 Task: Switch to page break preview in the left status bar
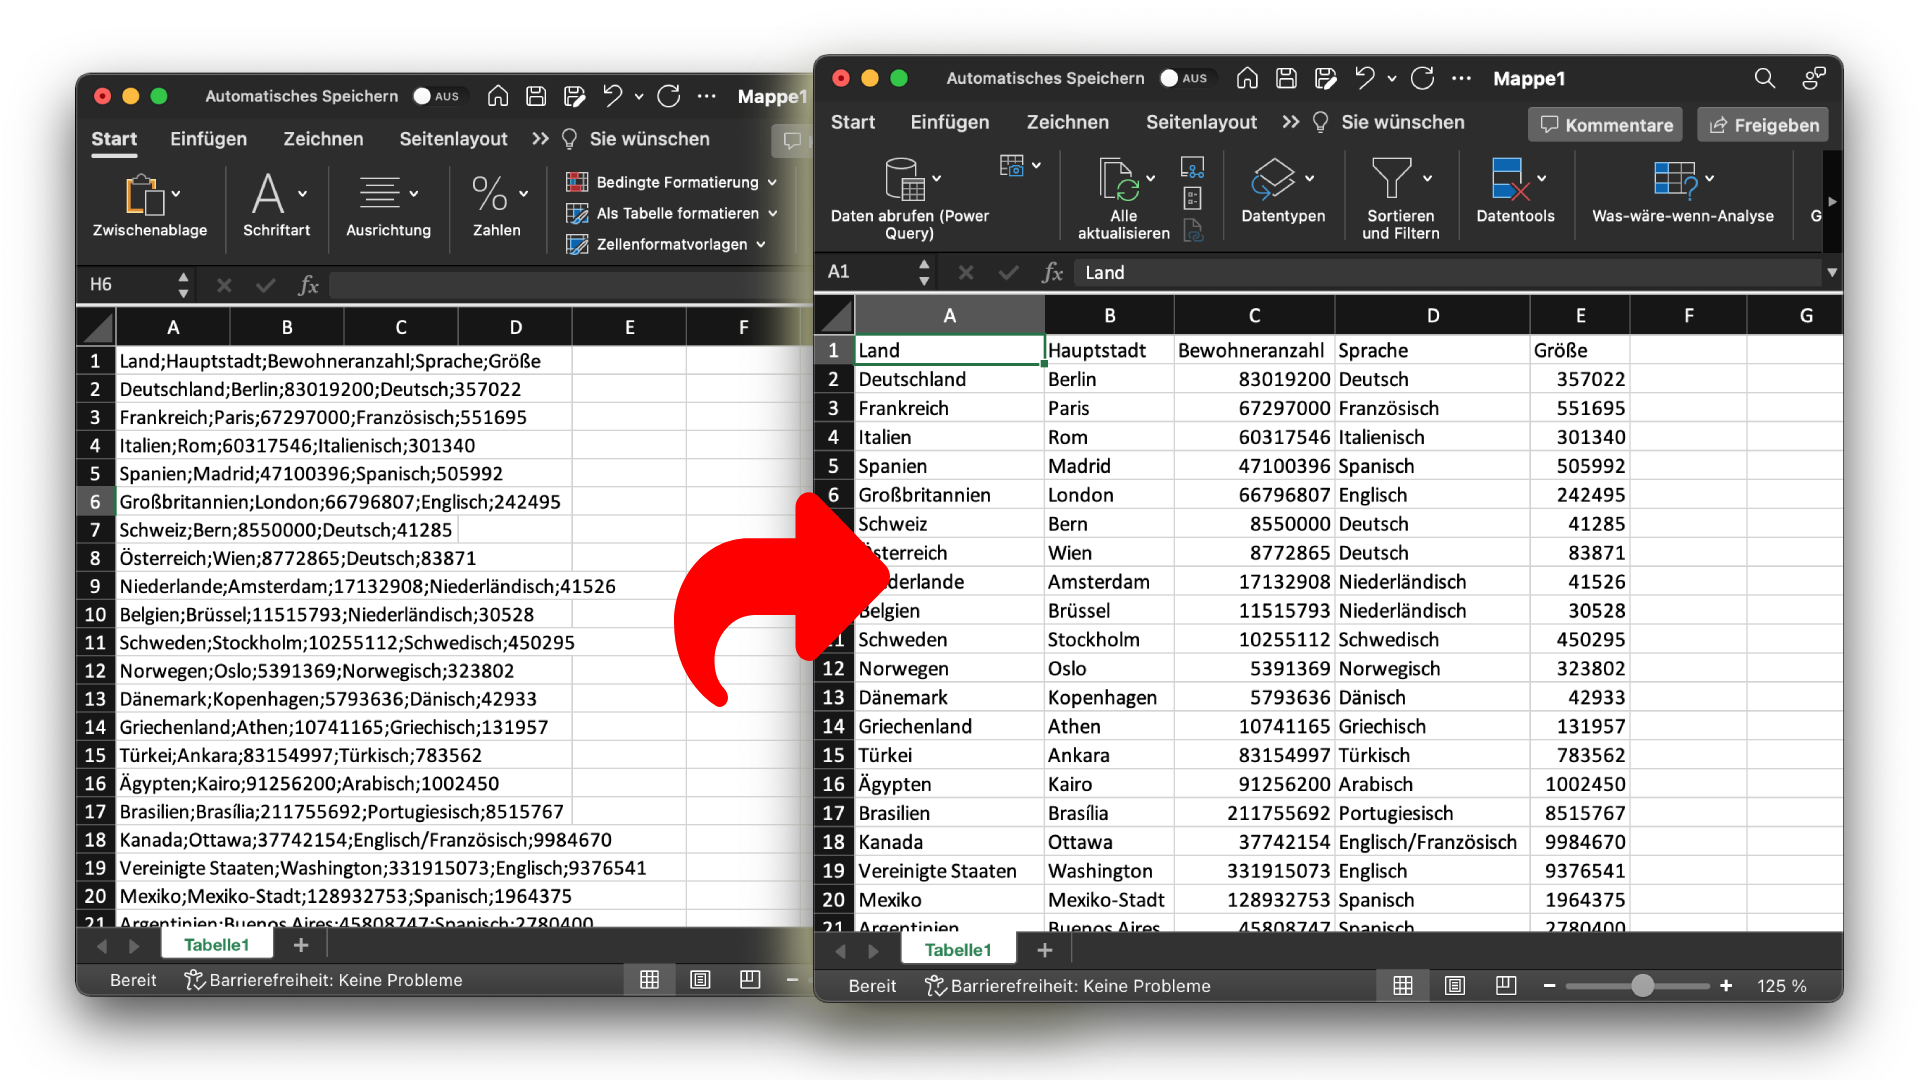click(x=750, y=980)
